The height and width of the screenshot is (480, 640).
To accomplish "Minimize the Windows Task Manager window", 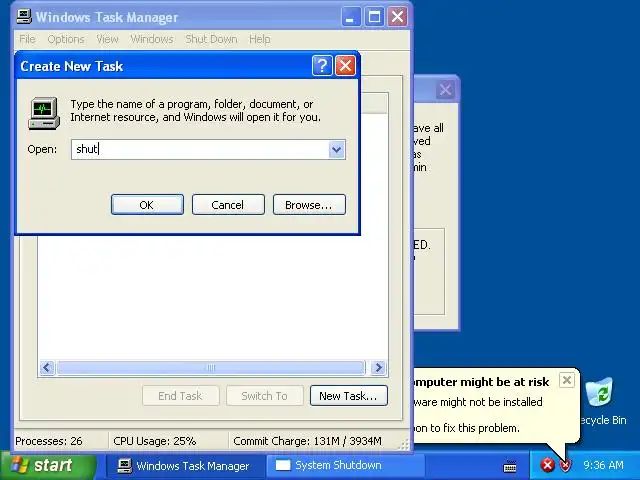I will coord(350,17).
